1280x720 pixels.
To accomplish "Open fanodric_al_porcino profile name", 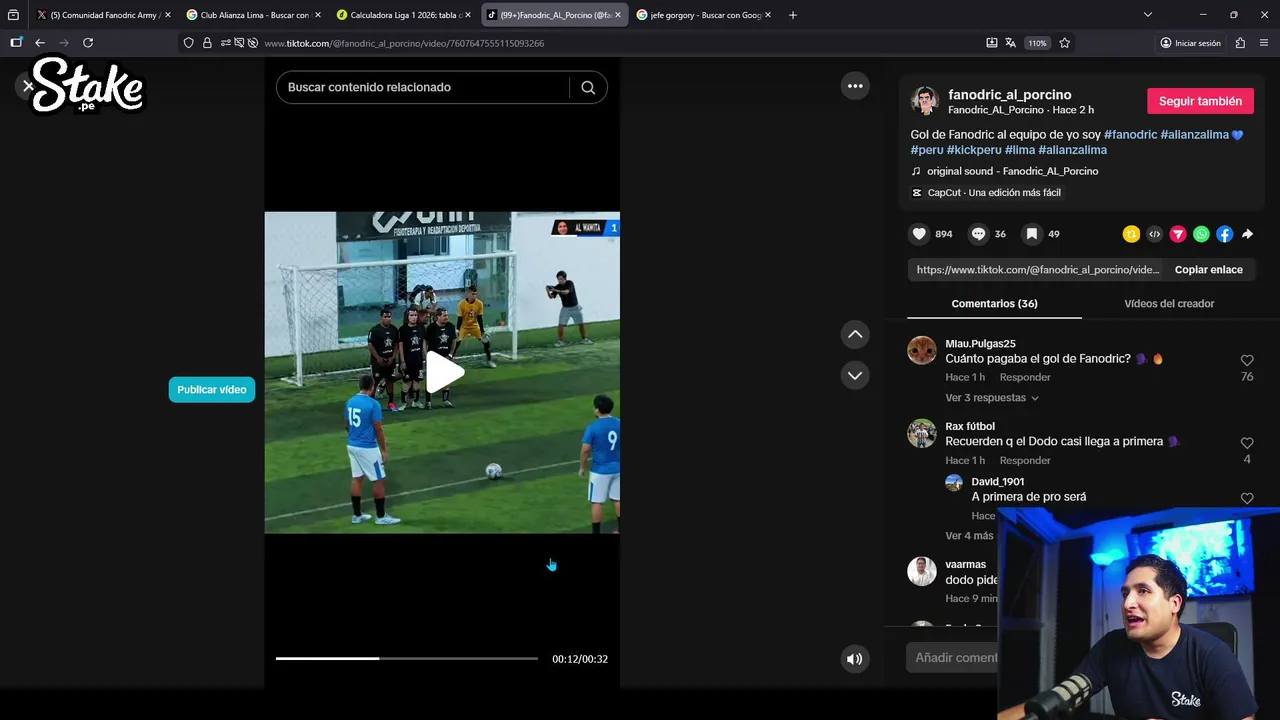I will tap(1009, 94).
